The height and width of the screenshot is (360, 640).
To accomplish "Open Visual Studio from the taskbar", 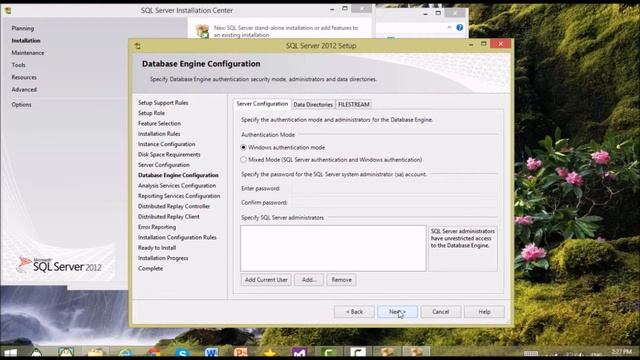I will 299,353.
